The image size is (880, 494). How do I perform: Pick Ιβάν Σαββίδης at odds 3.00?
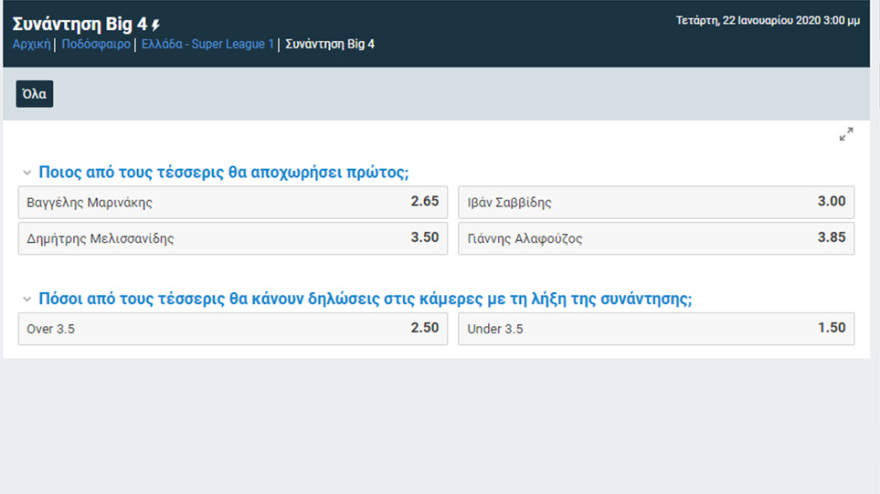click(x=656, y=202)
